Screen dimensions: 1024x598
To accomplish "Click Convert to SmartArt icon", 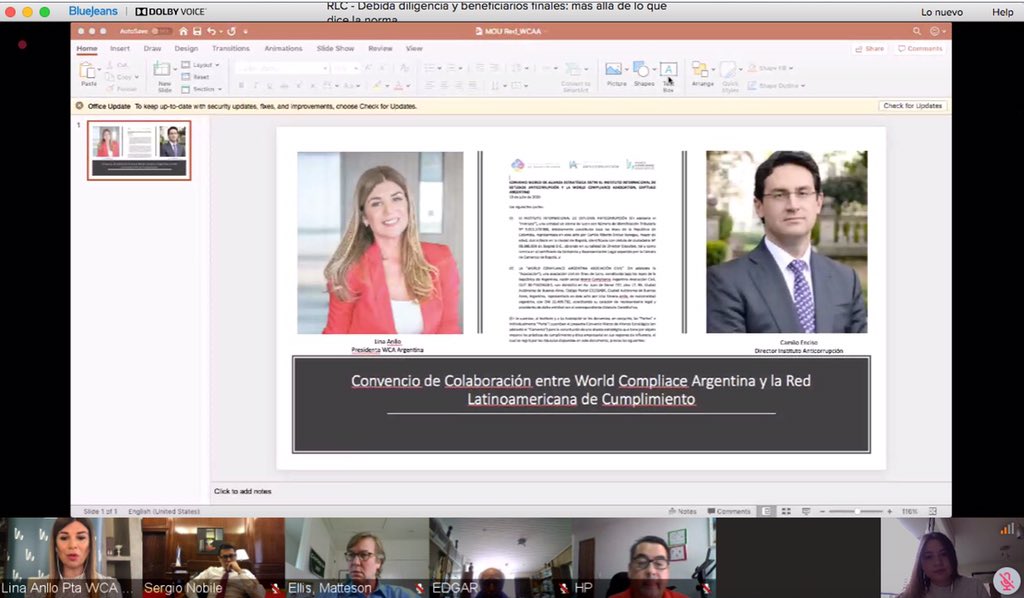I will tap(573, 69).
